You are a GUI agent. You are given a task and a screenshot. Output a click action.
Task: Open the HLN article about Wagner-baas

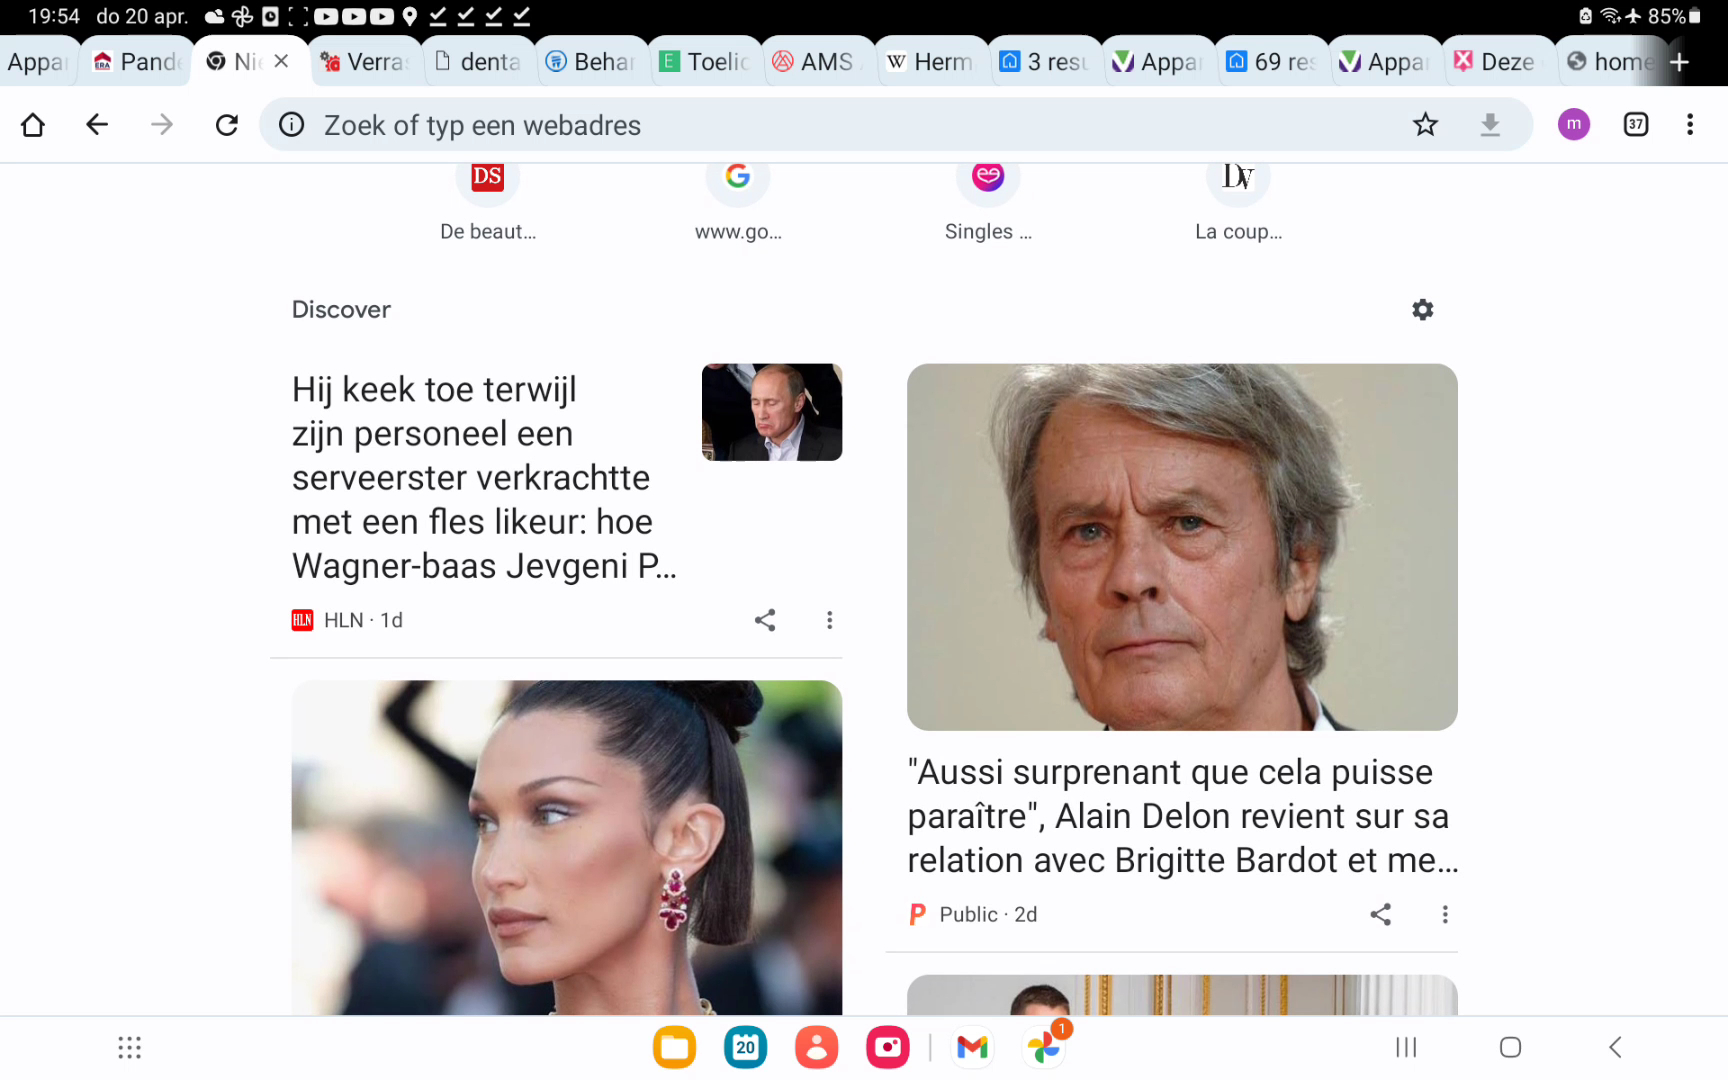click(x=484, y=478)
